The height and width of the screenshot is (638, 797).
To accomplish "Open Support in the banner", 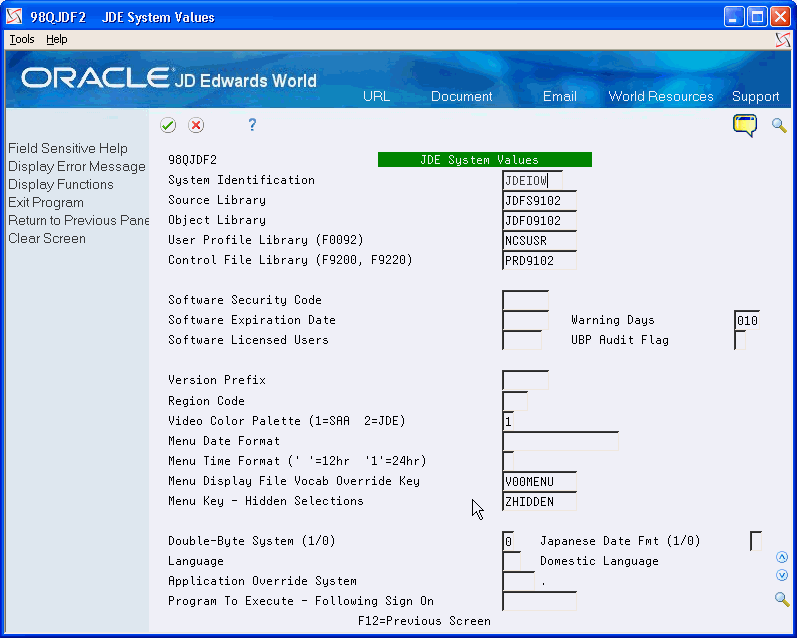I will pos(755,97).
